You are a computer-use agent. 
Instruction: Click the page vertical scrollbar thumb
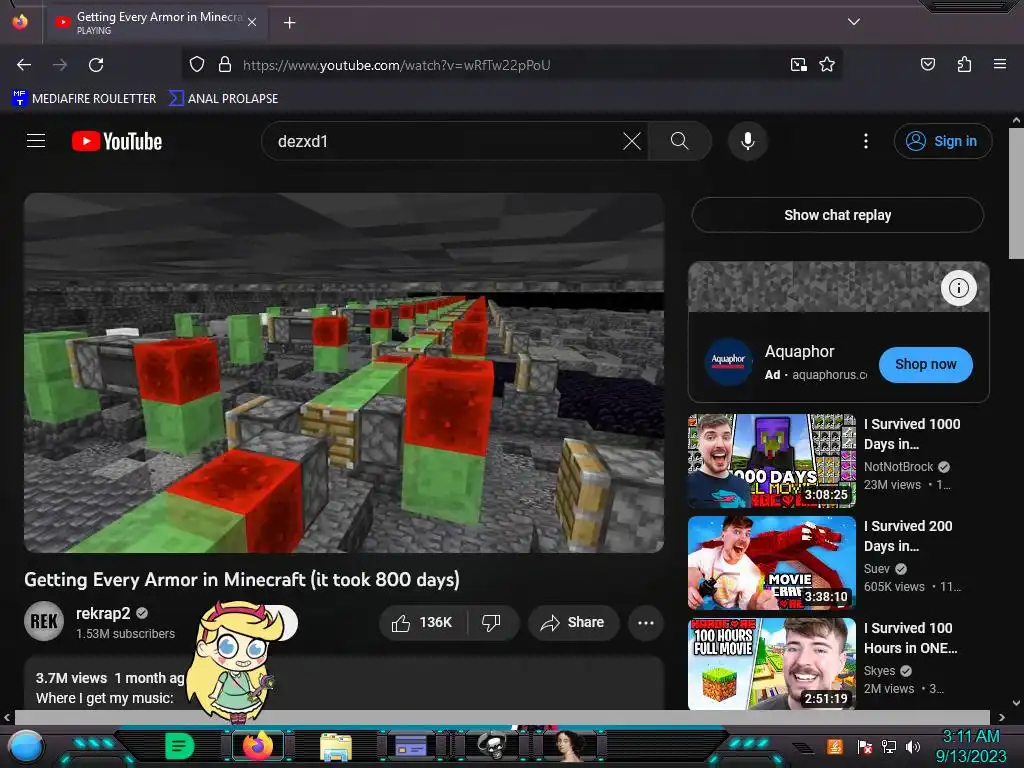[x=1016, y=193]
